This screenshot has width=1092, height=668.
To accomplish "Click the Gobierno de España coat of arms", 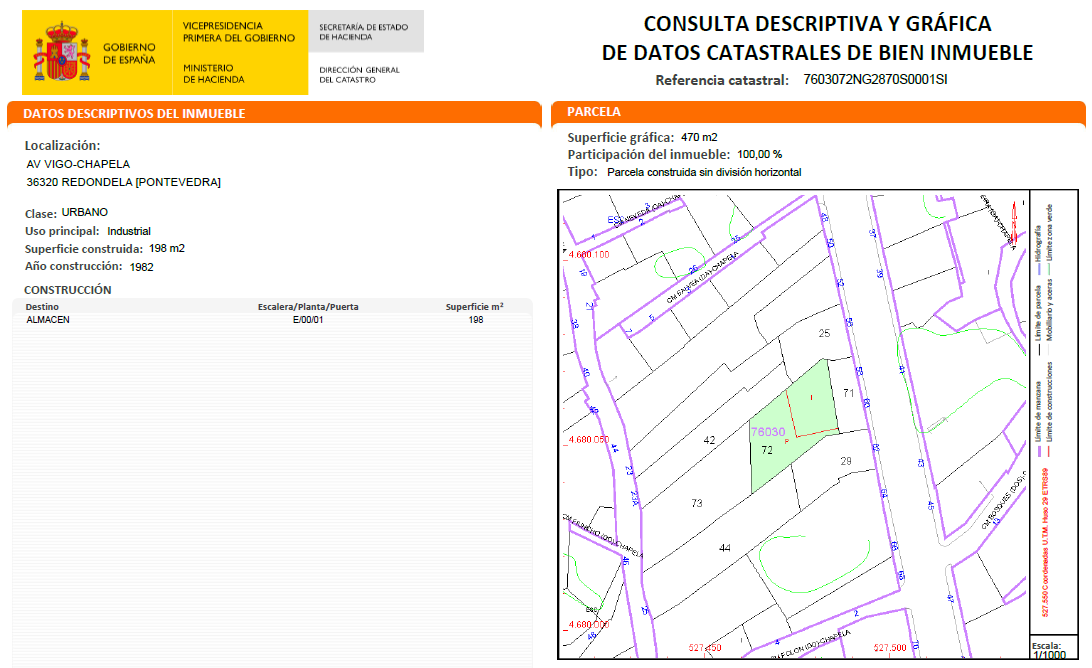I will pos(62,53).
